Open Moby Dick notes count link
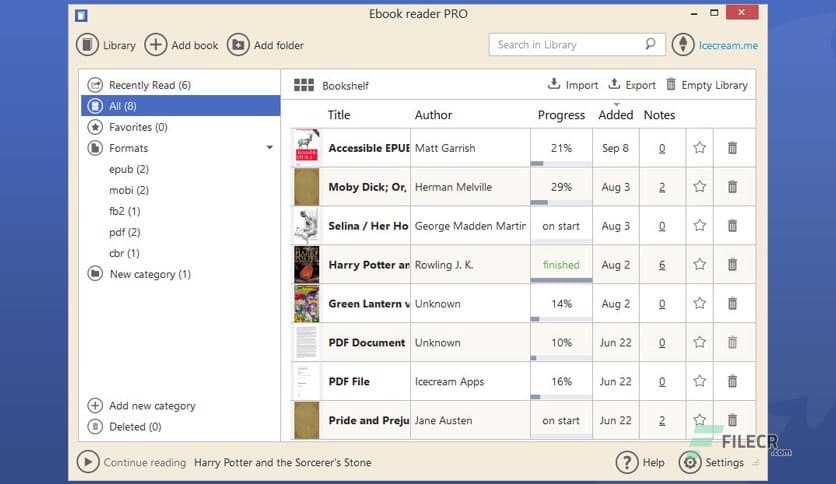 click(662, 187)
